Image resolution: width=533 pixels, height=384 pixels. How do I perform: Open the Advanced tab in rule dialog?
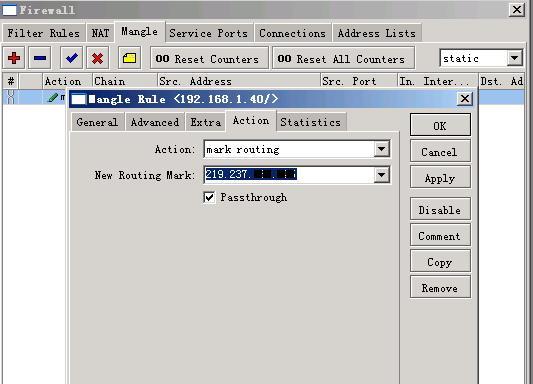155,122
